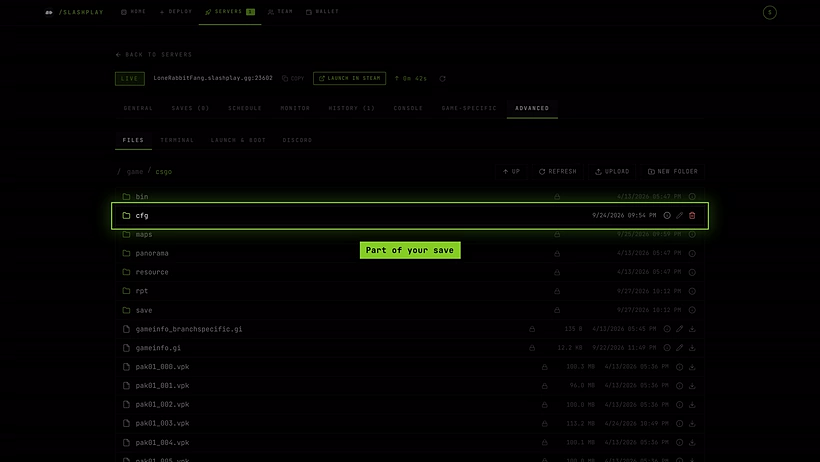Open the cfg folder
The width and height of the screenshot is (820, 462).
[410, 216]
